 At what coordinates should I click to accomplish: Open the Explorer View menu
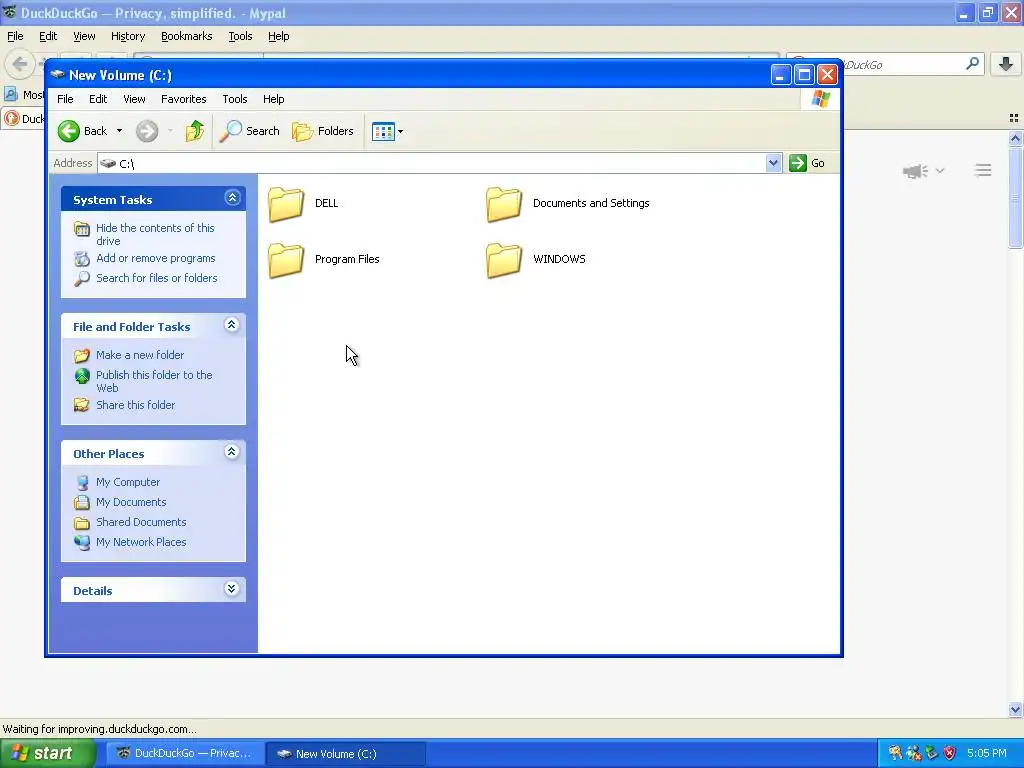(134, 99)
